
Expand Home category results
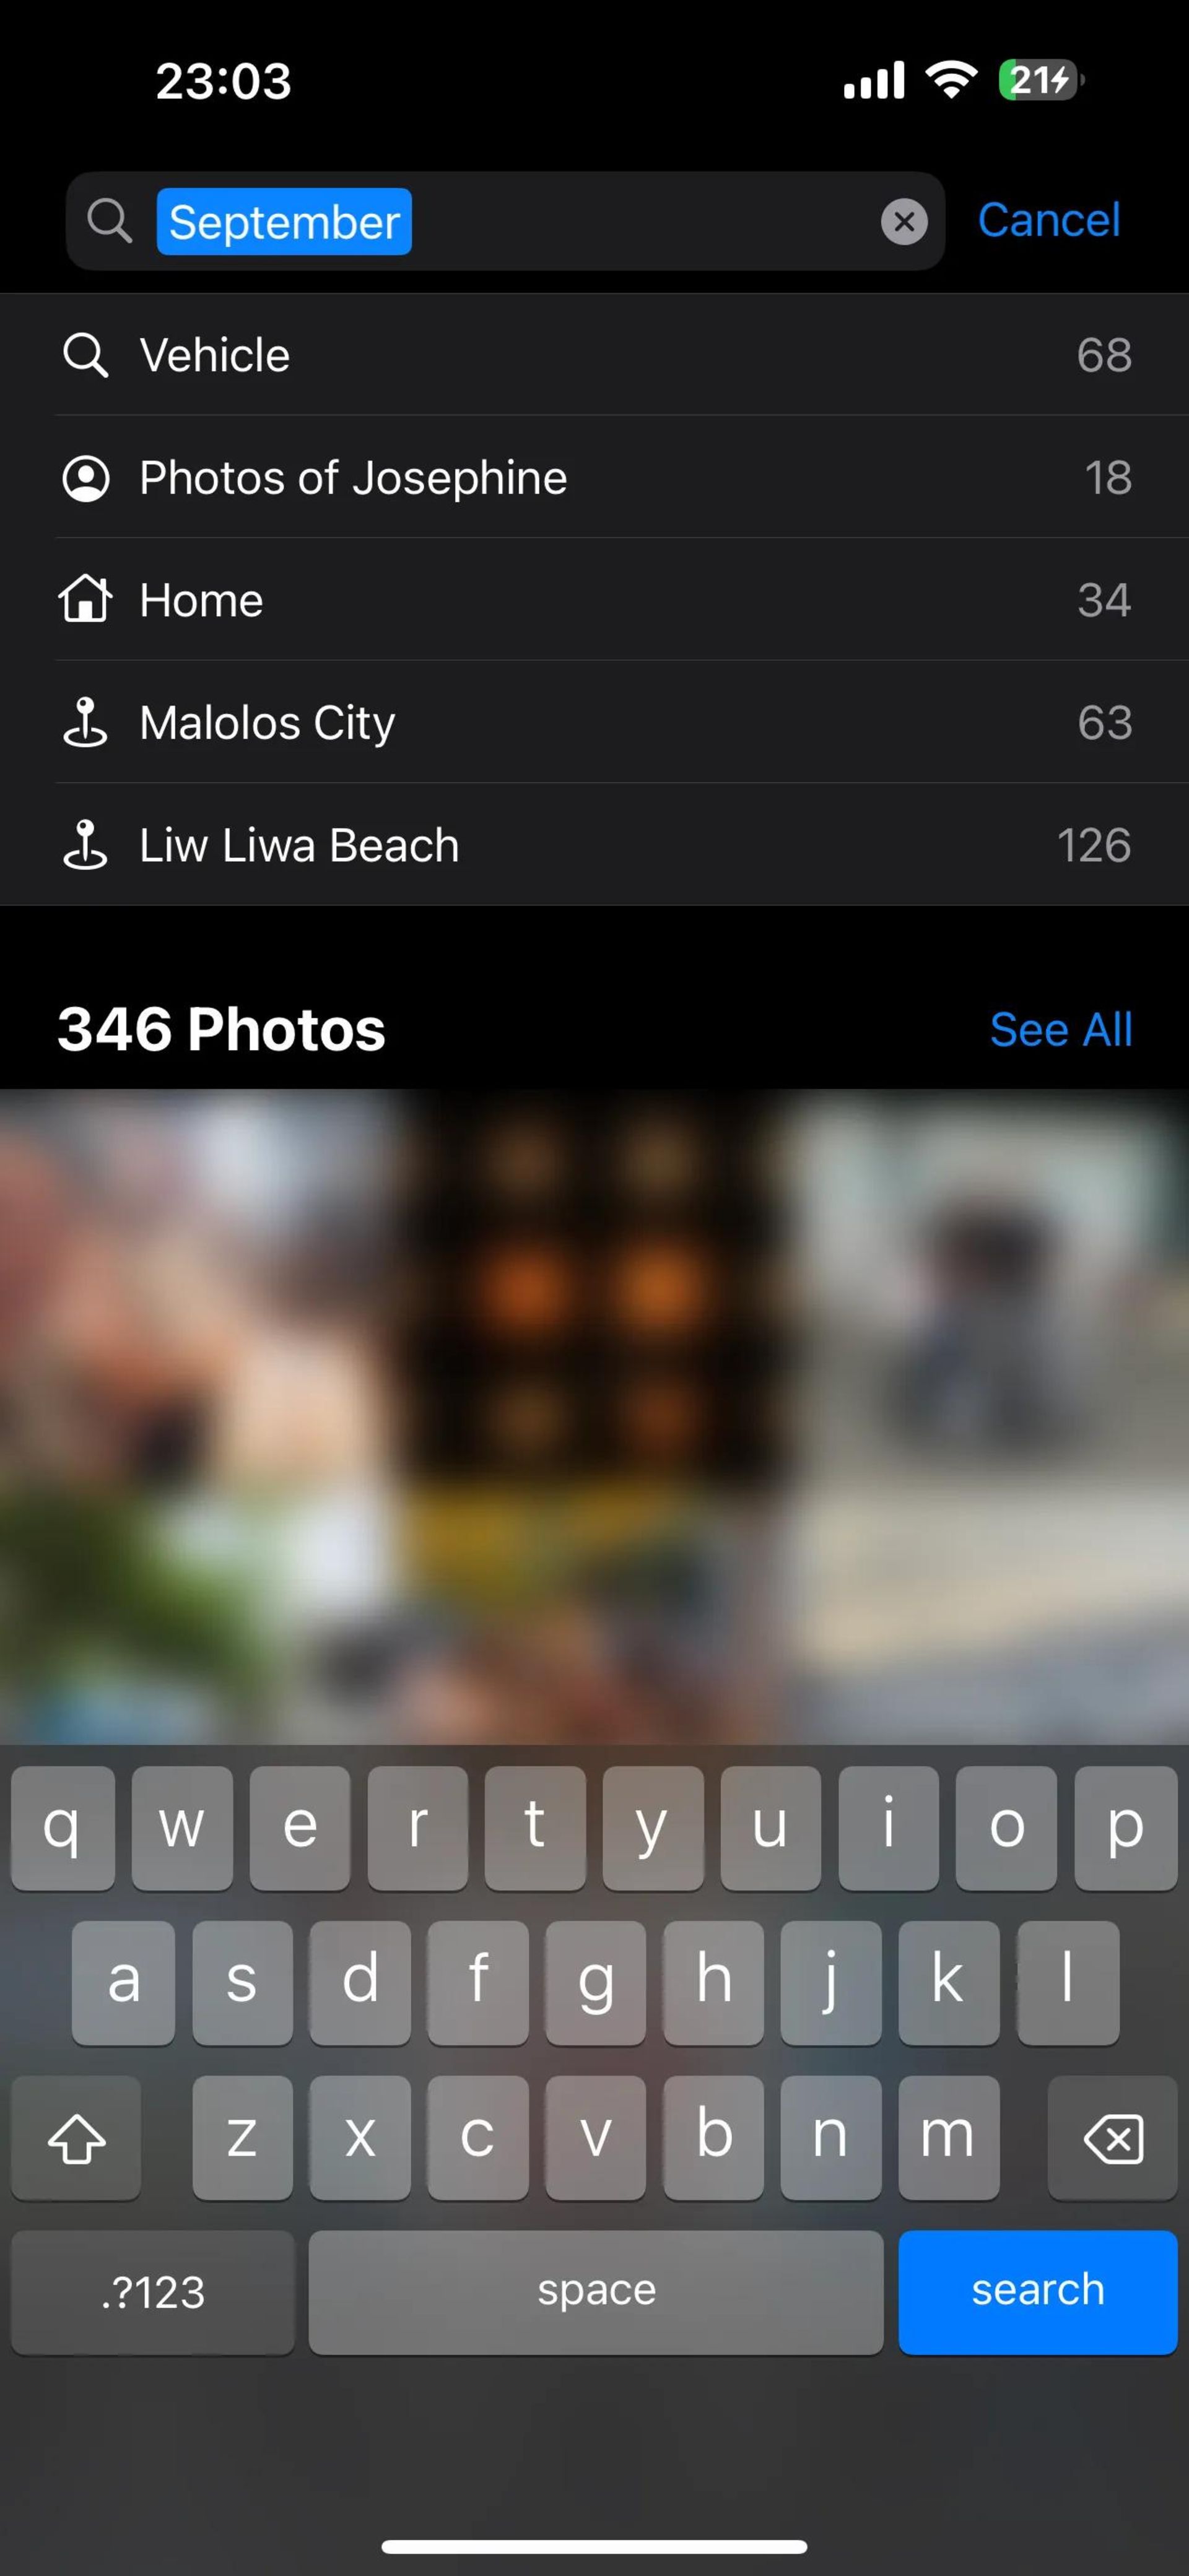pyautogui.click(x=594, y=600)
